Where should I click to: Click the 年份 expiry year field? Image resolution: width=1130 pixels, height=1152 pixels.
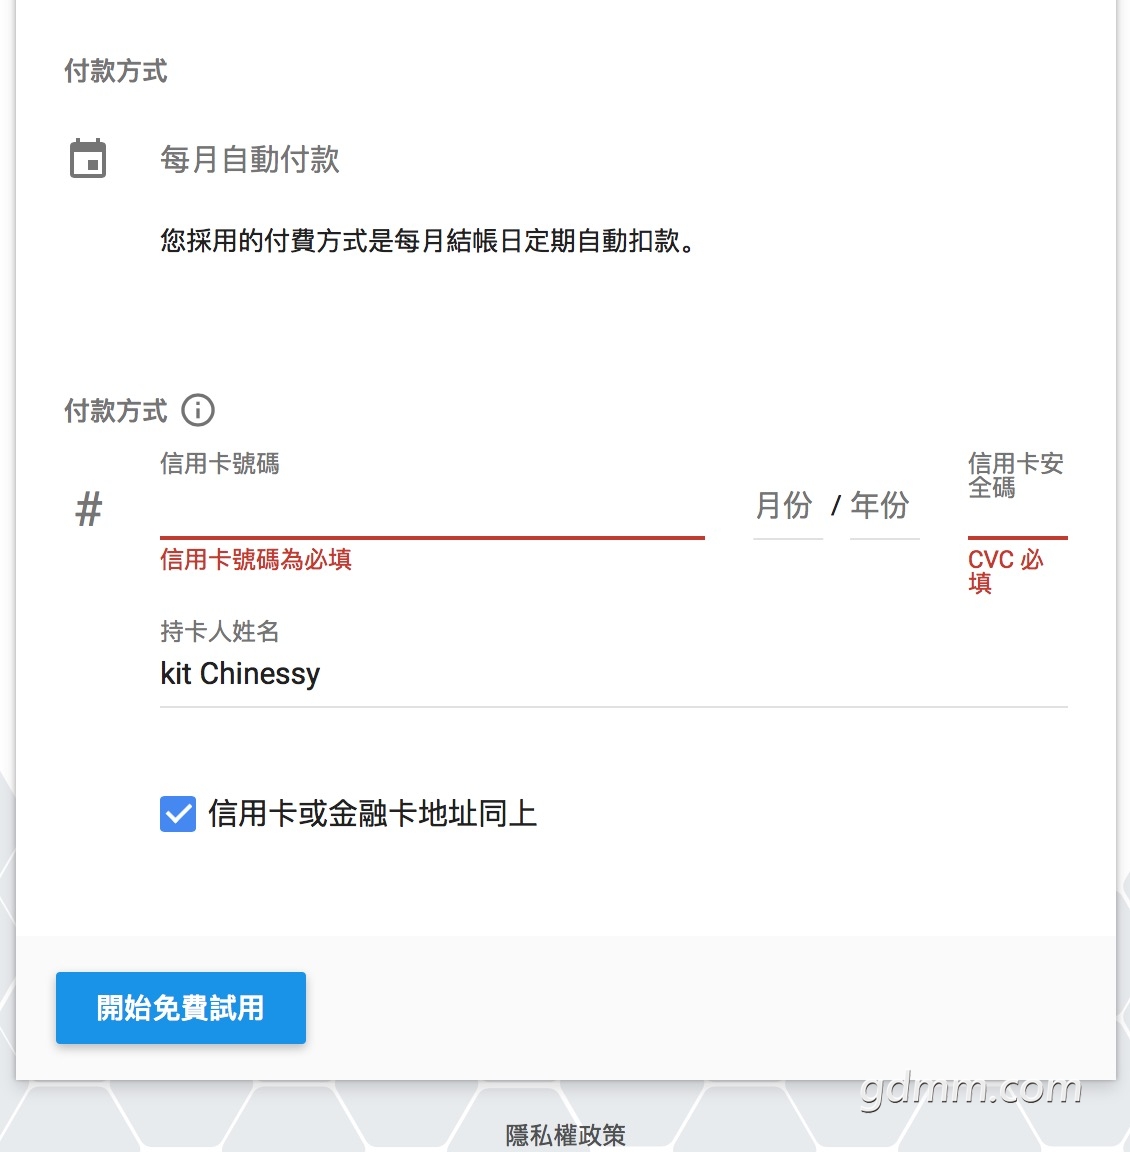pyautogui.click(x=883, y=507)
